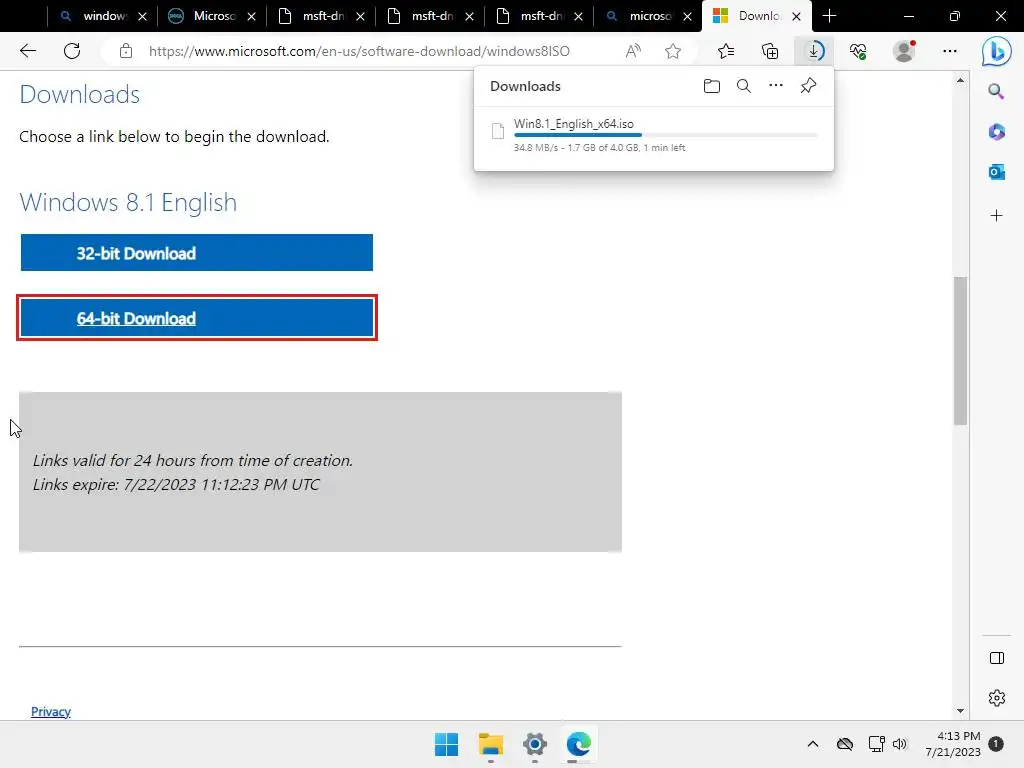Add a sidebar app with the plus icon
1024x768 pixels.
(x=996, y=216)
